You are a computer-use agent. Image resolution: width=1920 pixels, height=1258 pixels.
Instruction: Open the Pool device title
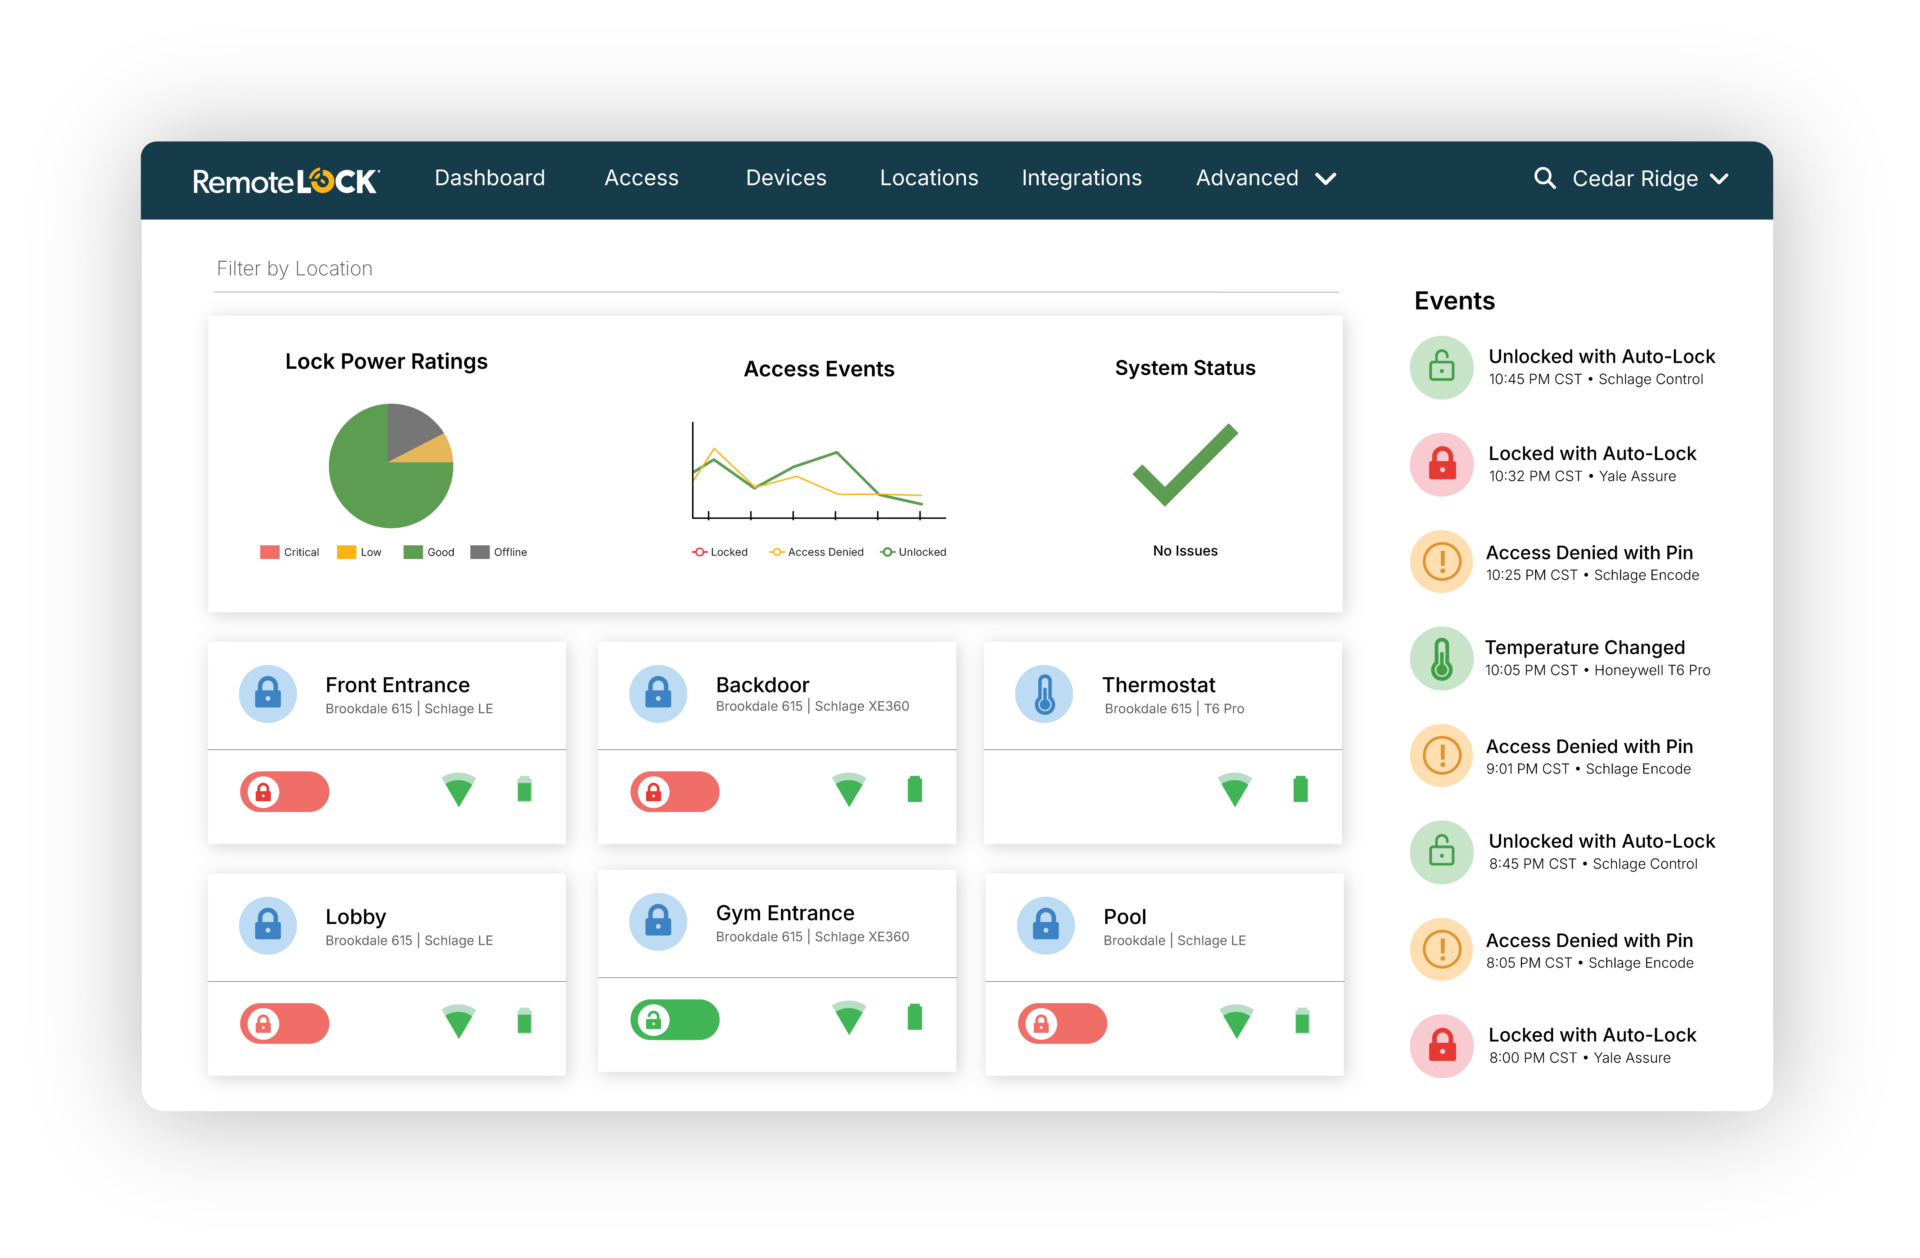1125,917
